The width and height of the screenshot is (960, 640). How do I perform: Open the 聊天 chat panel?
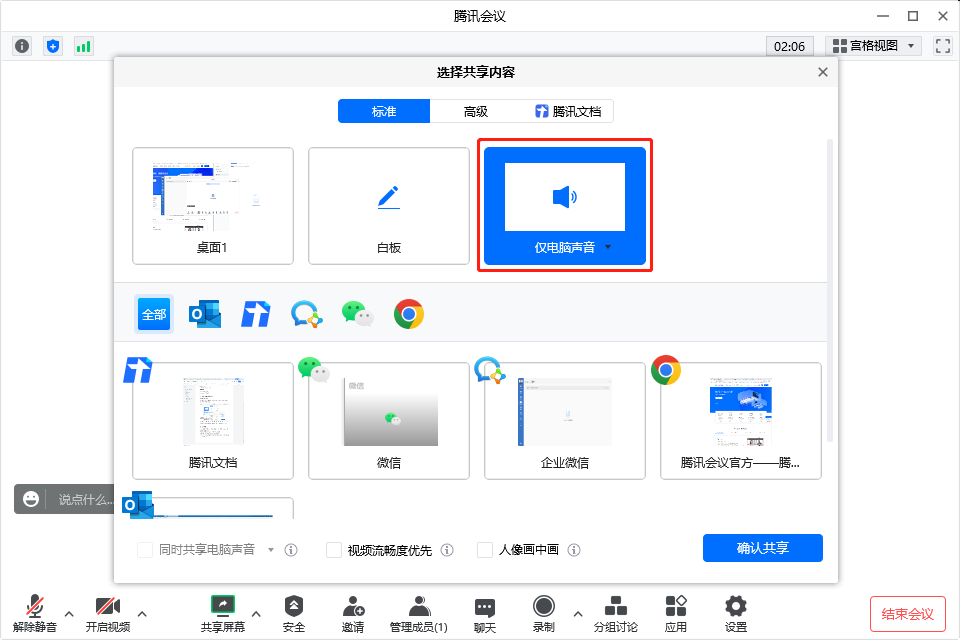485,614
